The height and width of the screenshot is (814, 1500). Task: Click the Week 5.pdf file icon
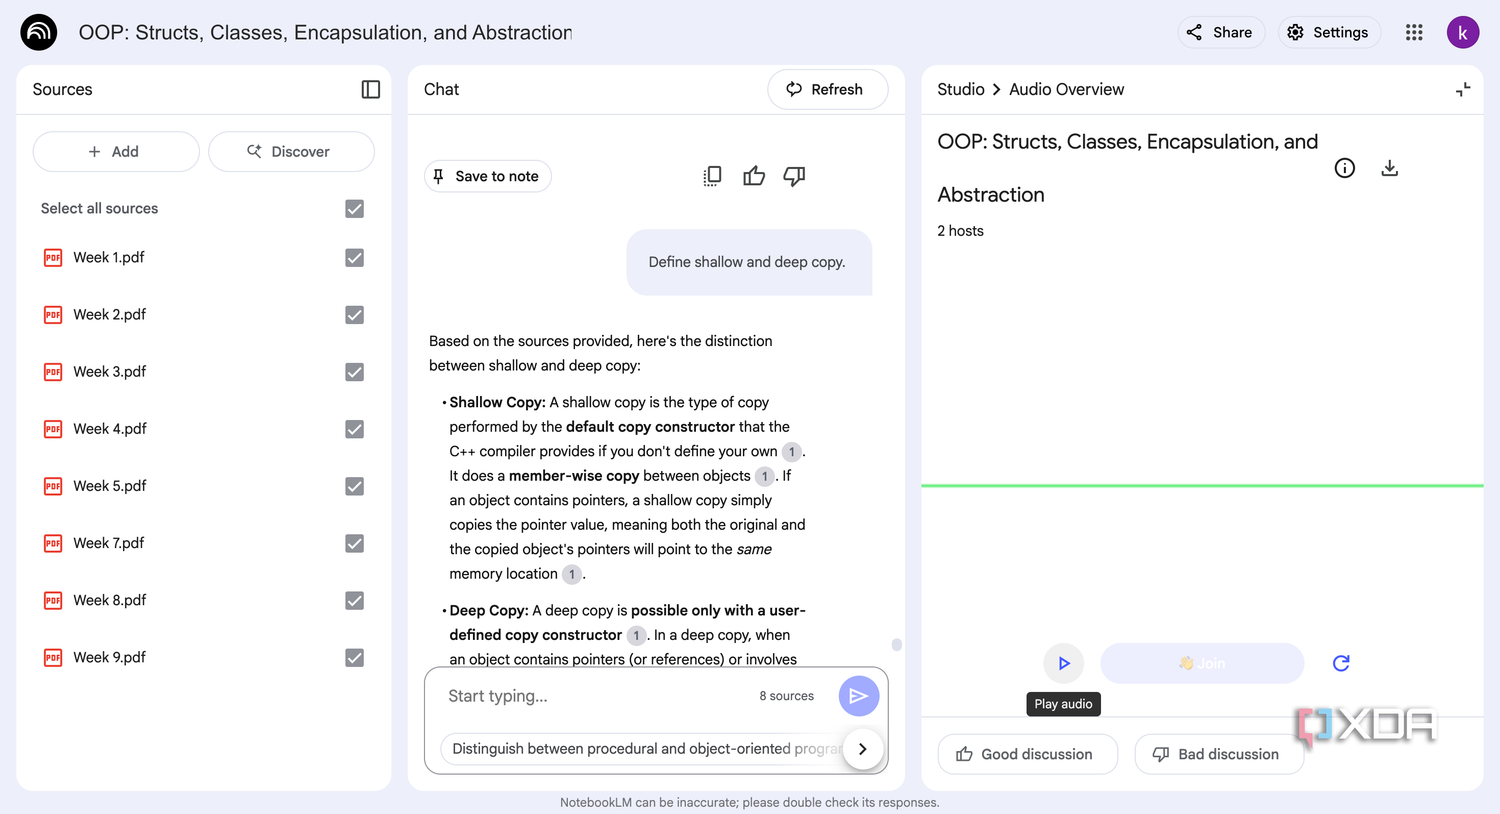tap(53, 486)
